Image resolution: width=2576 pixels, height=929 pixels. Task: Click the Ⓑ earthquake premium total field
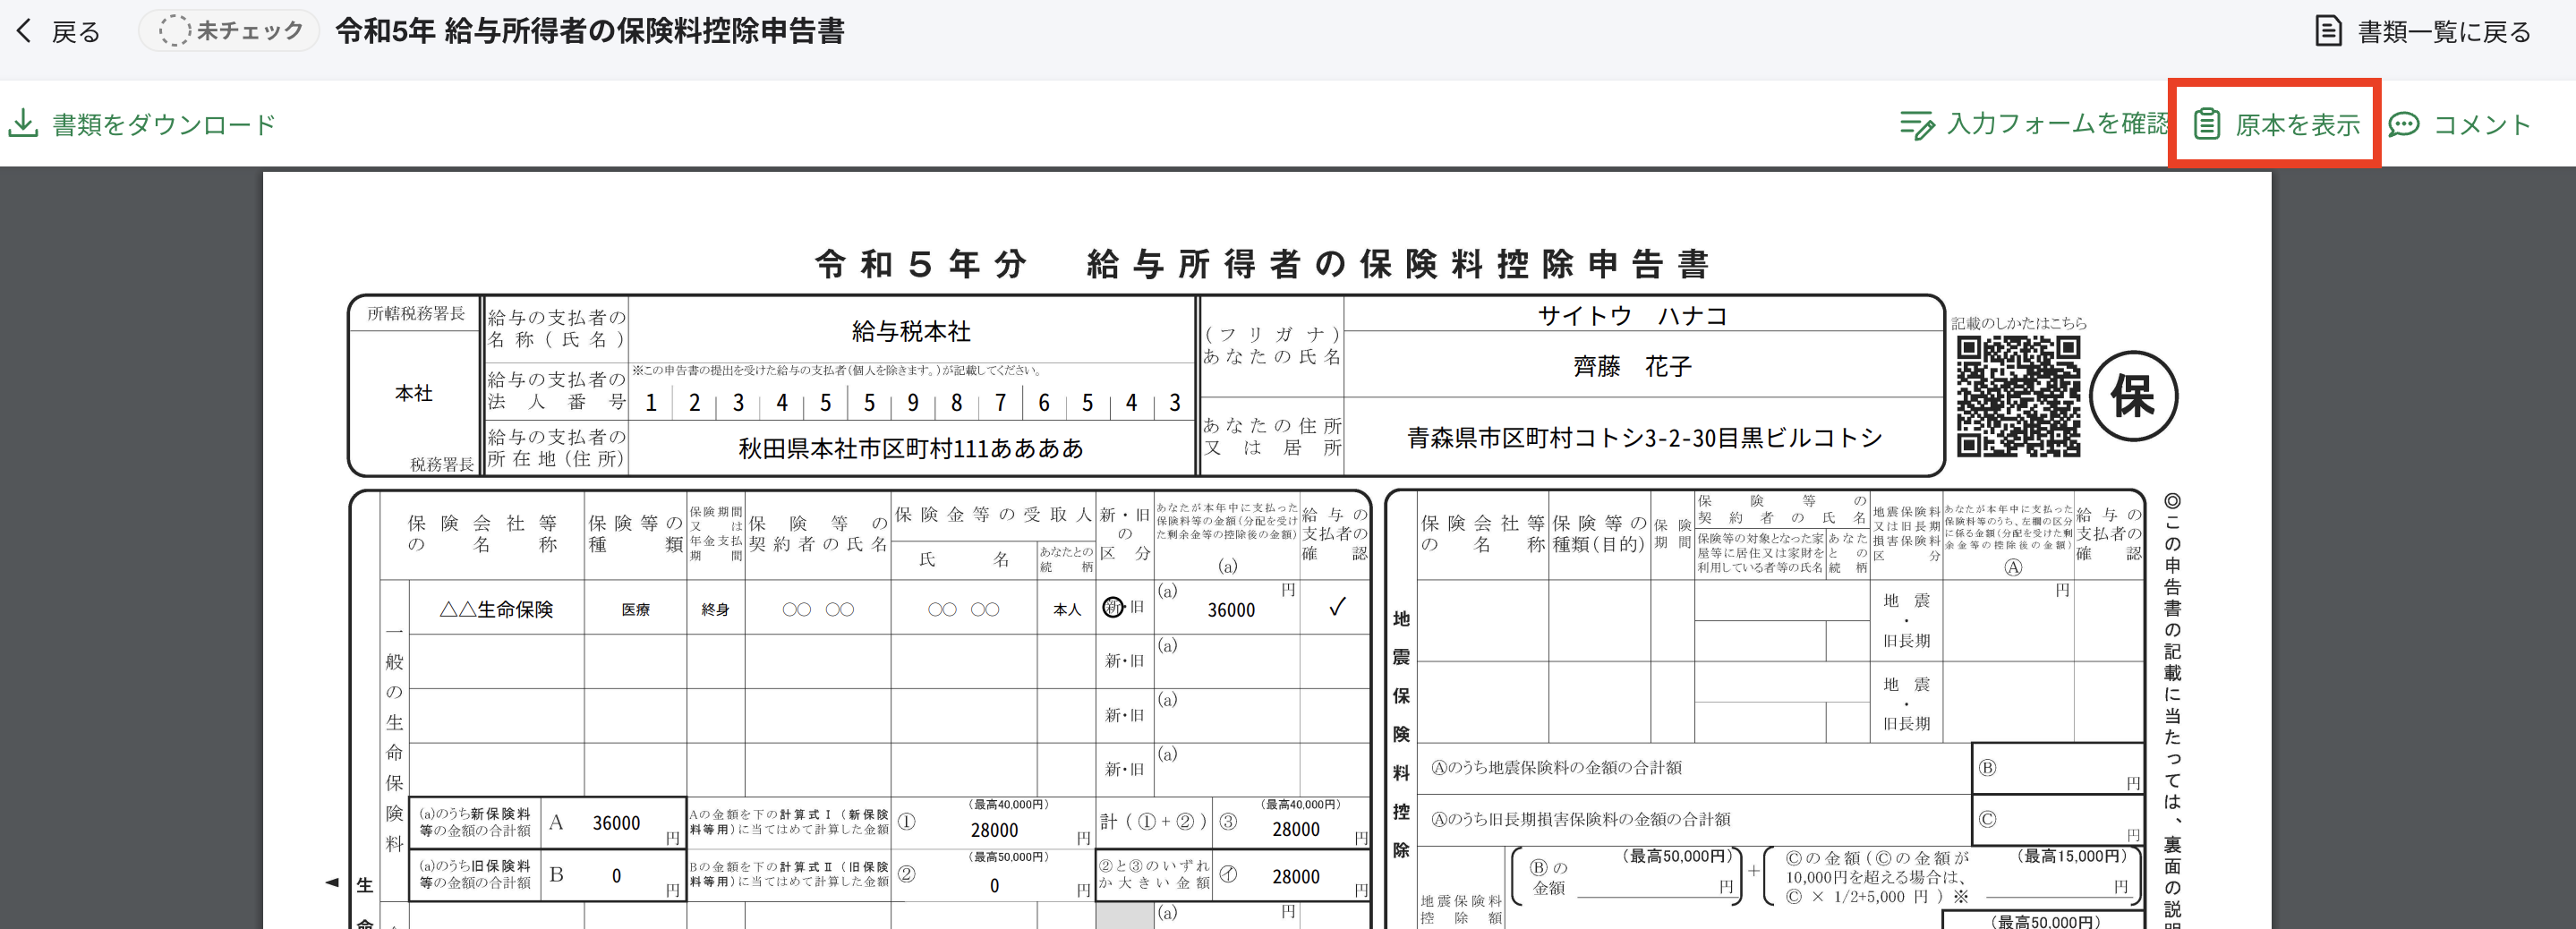tap(2058, 768)
